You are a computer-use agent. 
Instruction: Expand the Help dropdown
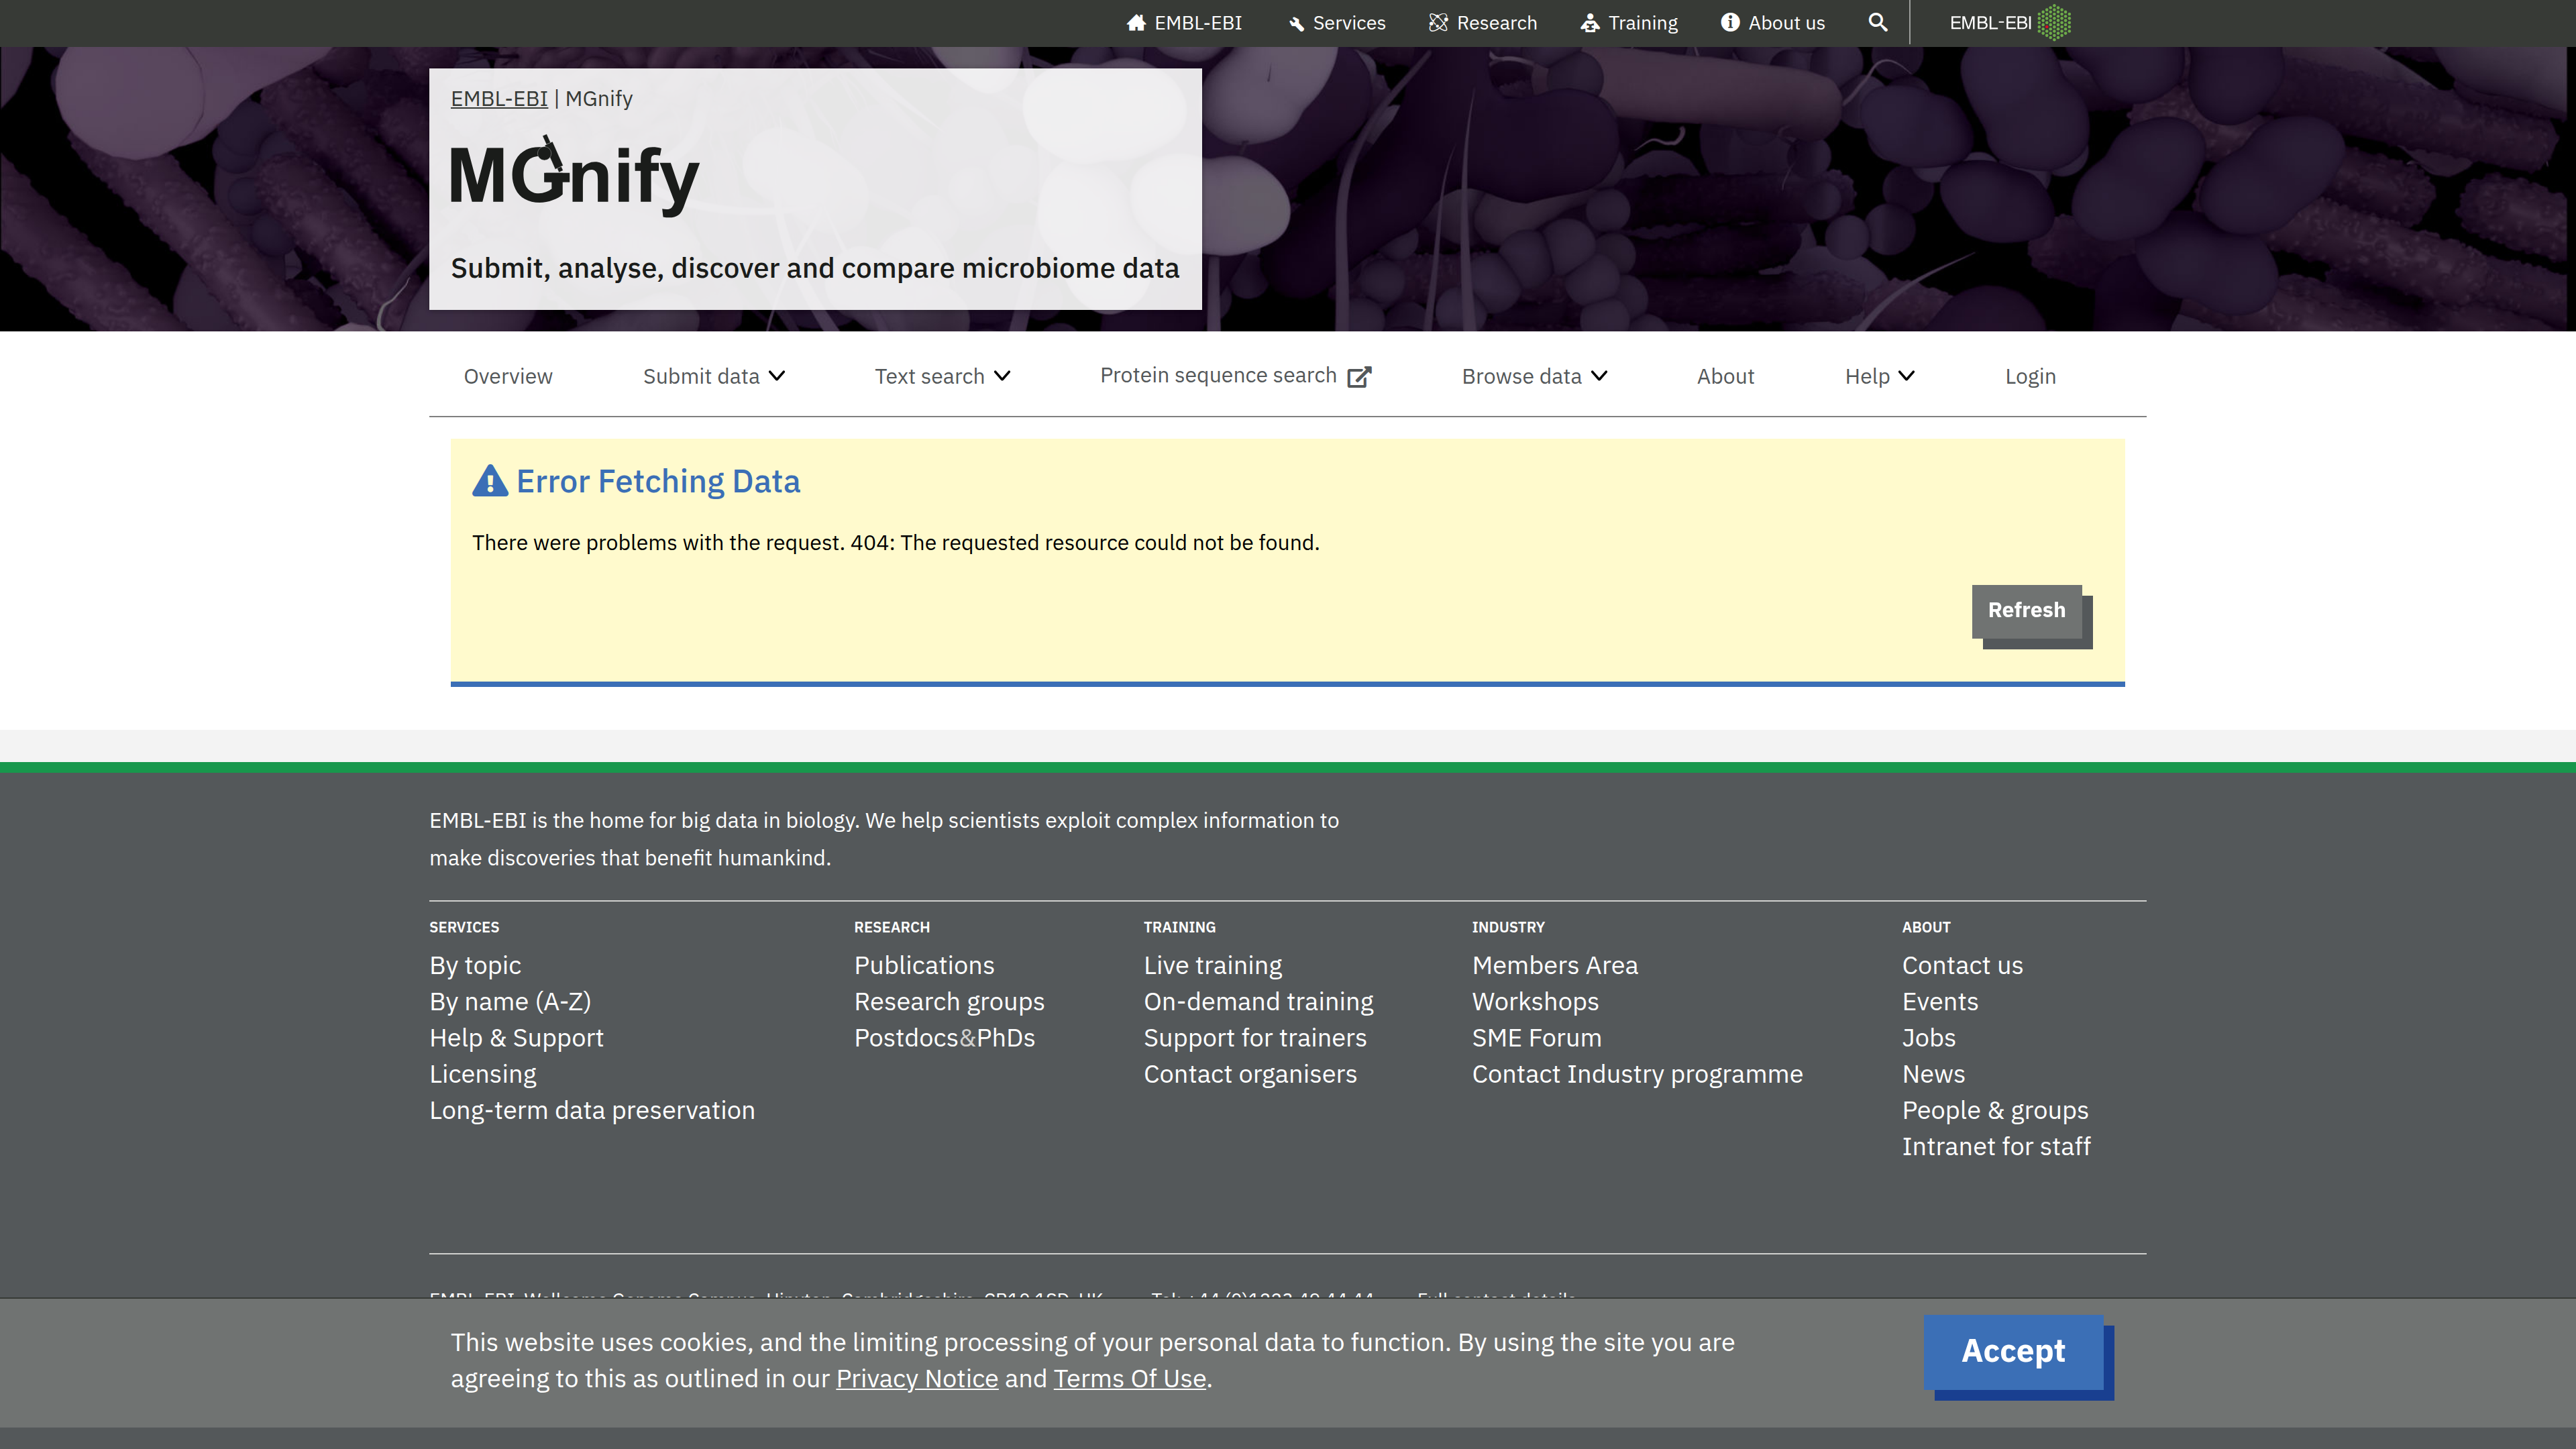tap(1880, 376)
